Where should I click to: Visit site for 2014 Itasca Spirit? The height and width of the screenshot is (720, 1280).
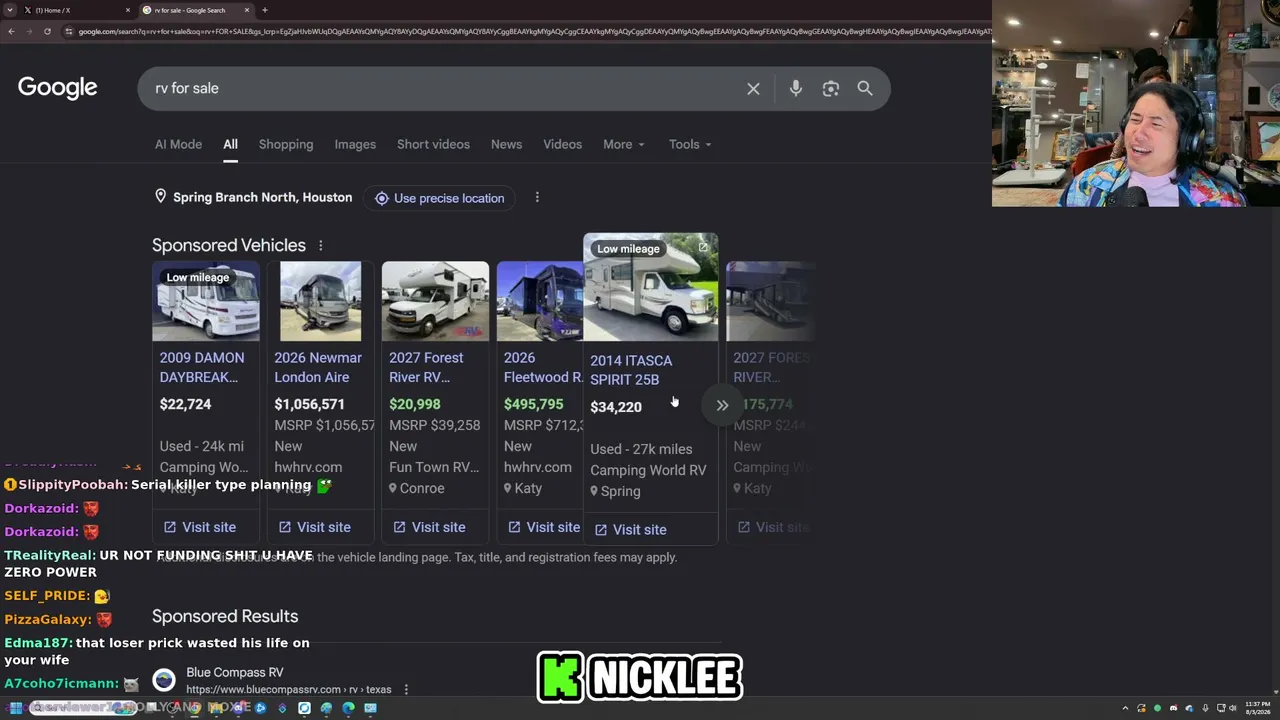[631, 530]
